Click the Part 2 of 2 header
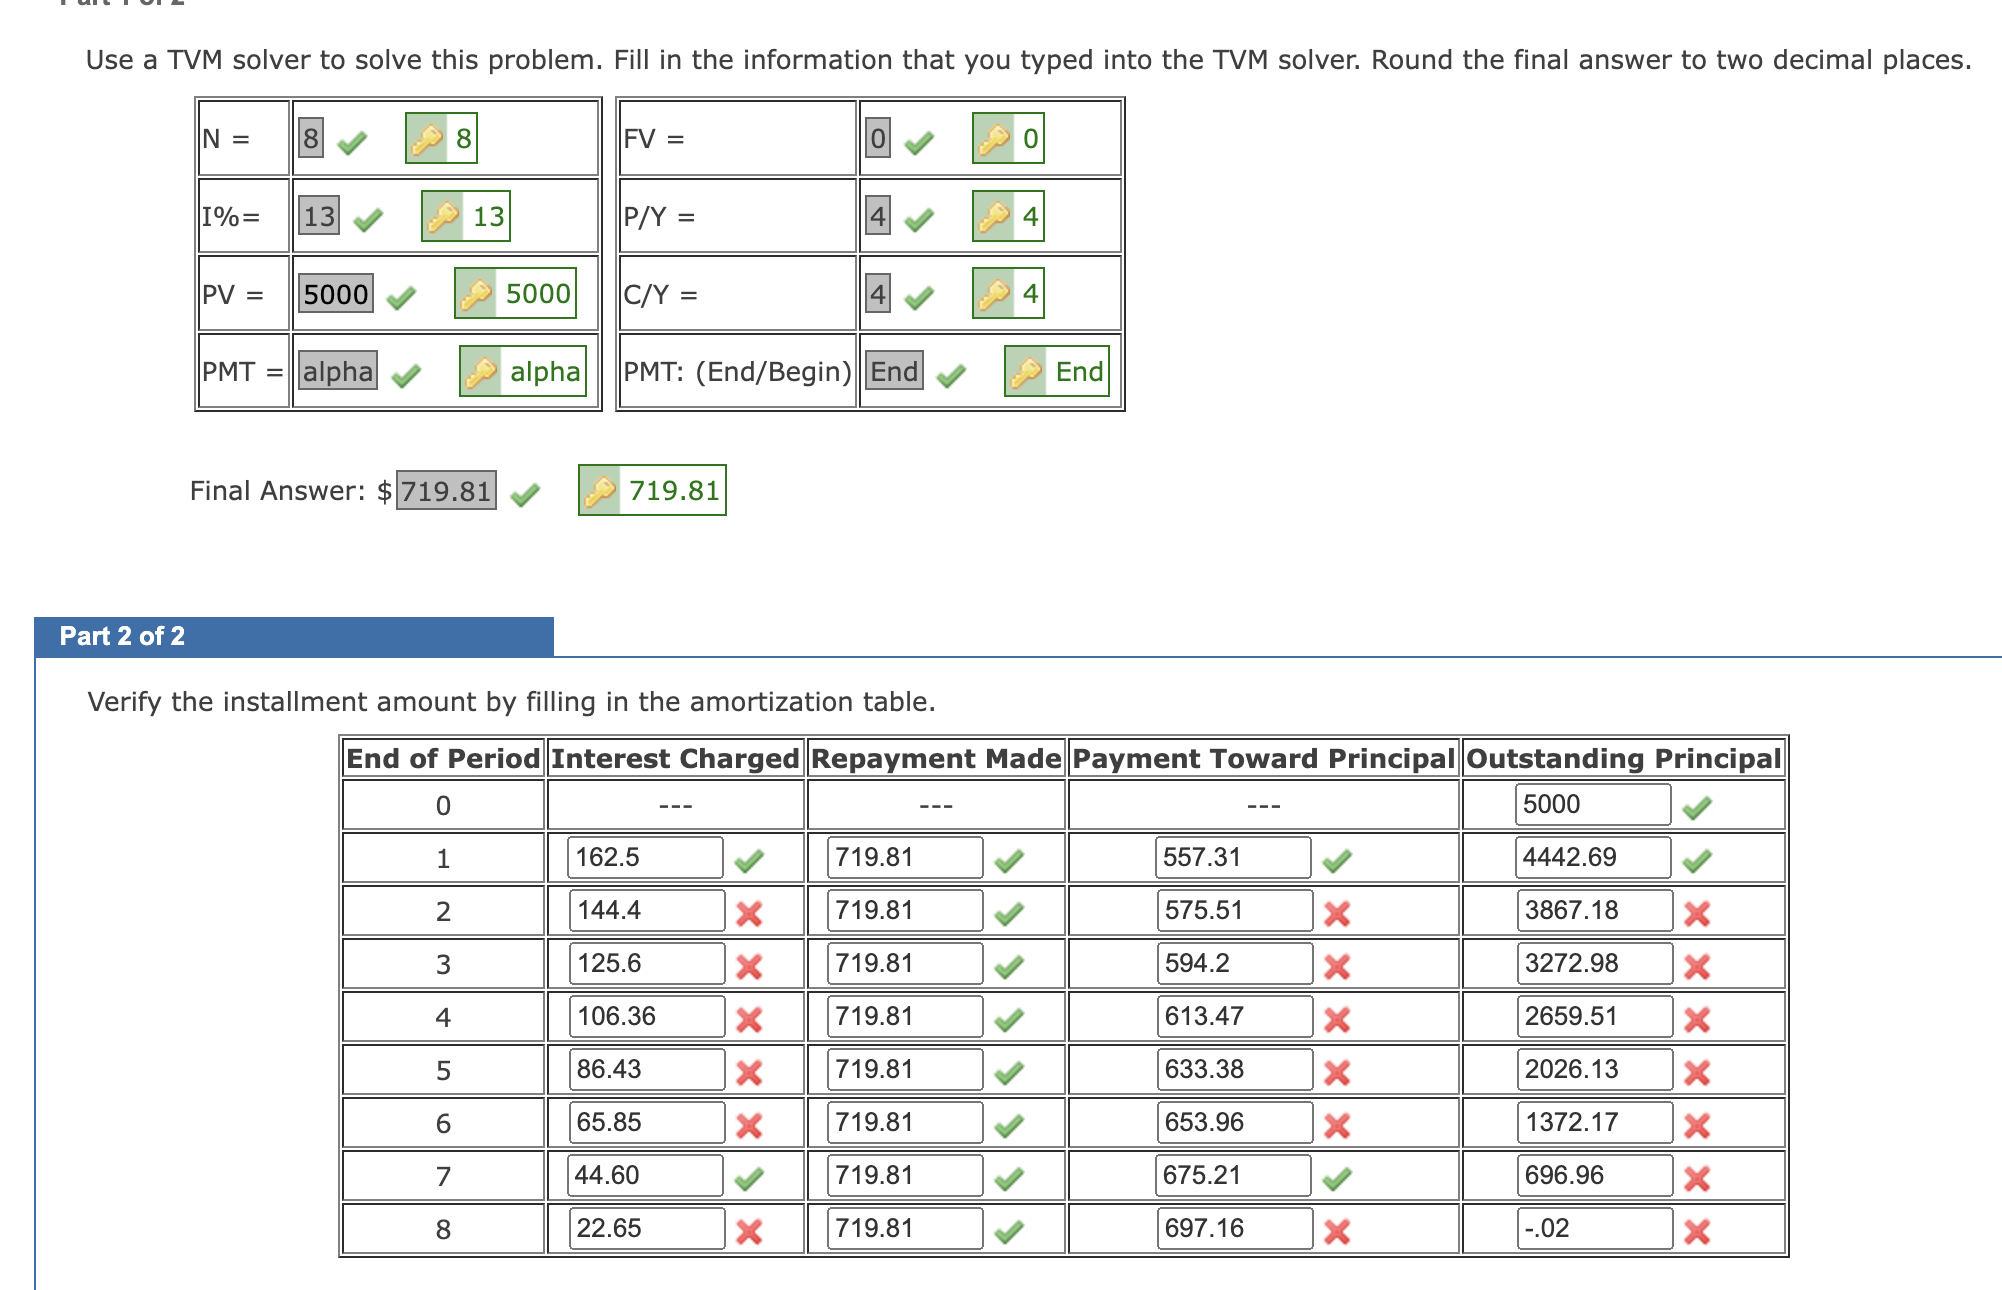 [x=294, y=636]
